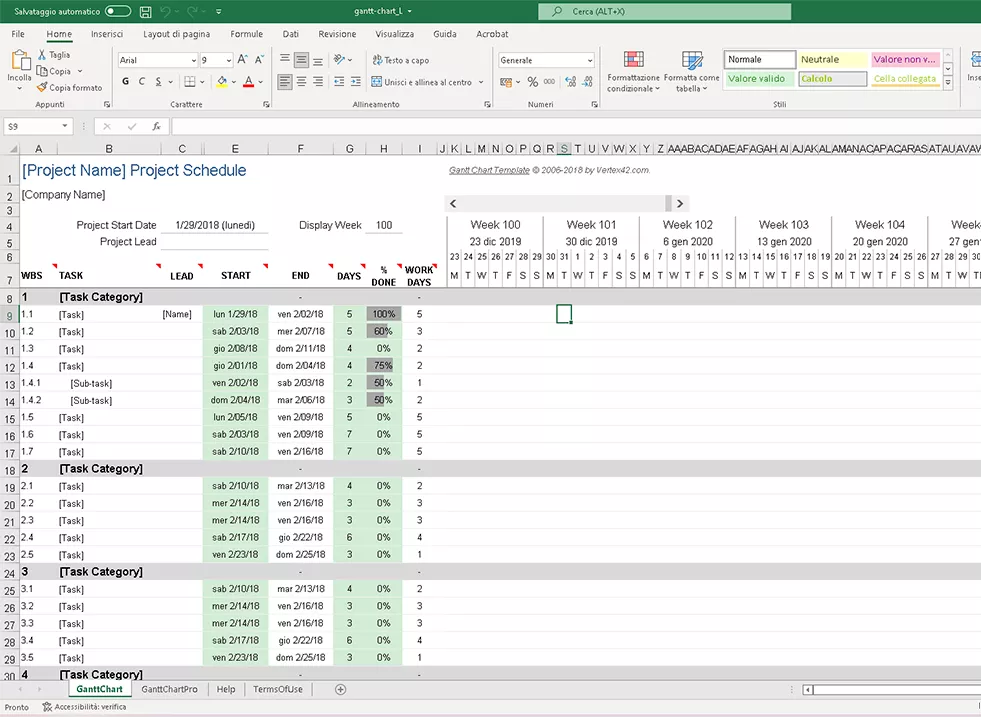Click Unisci e allinea al centro

coord(422,82)
